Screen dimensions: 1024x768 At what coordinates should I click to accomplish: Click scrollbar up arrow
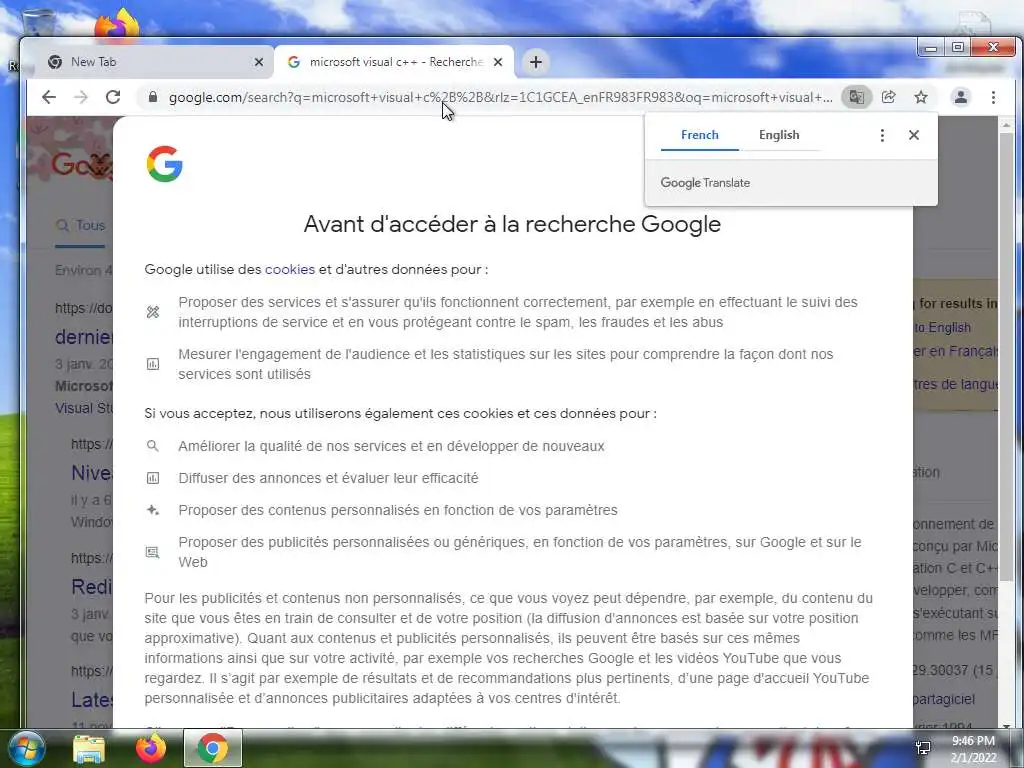pos(1006,124)
